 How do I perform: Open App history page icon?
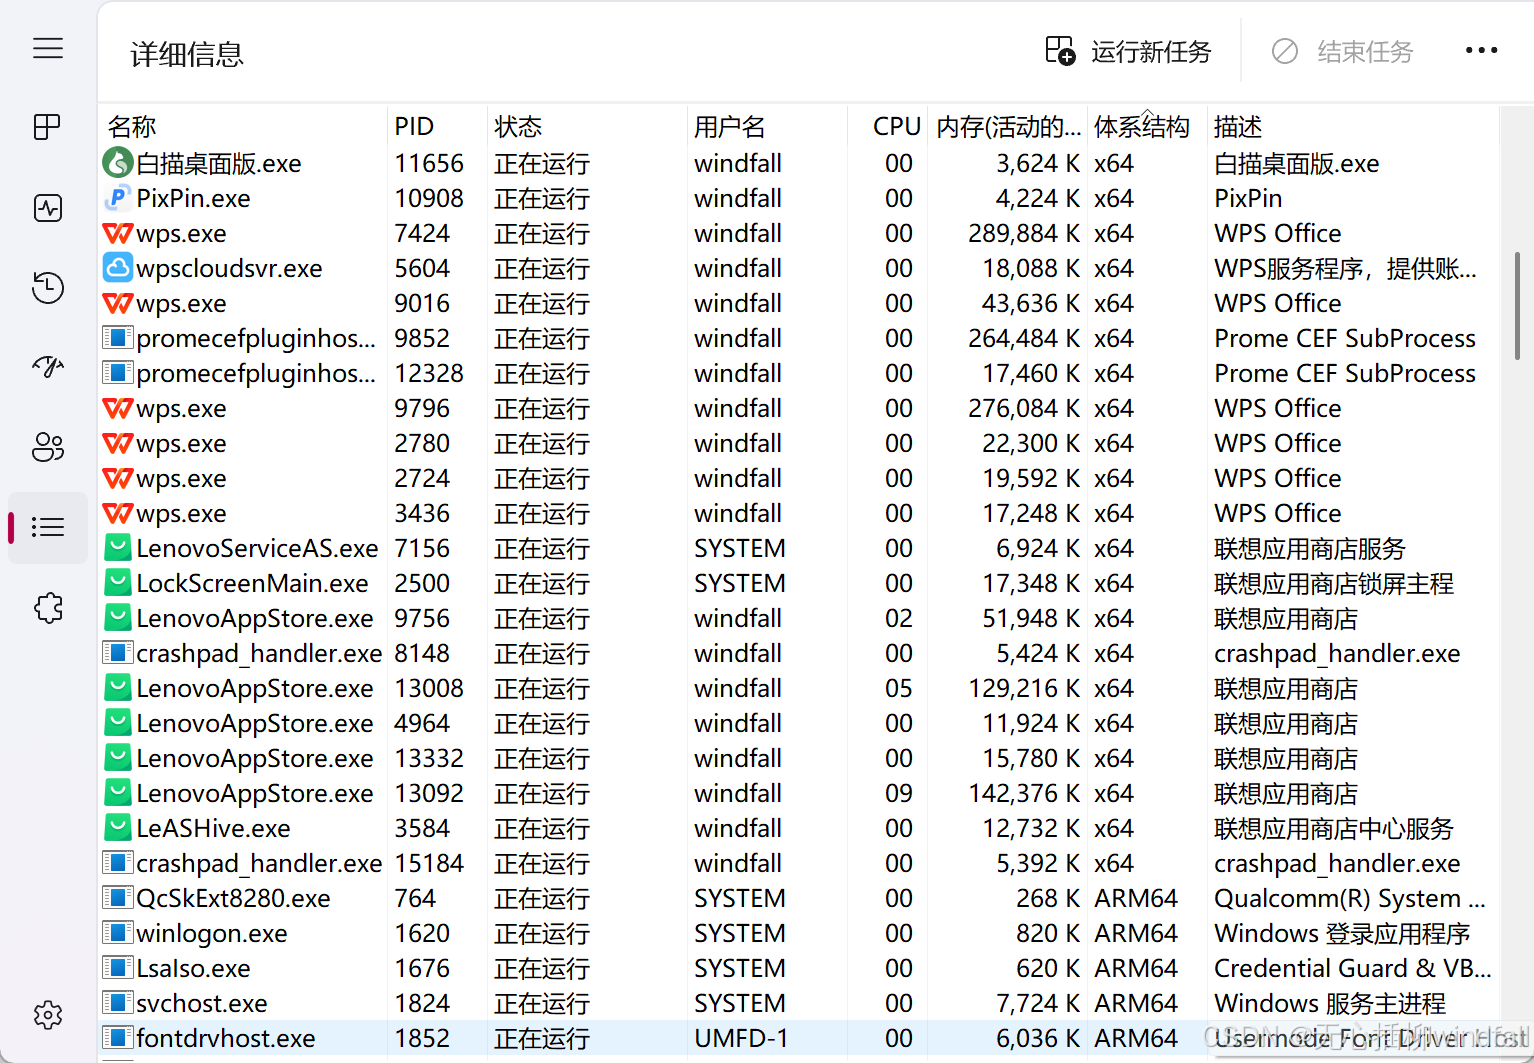click(x=47, y=288)
